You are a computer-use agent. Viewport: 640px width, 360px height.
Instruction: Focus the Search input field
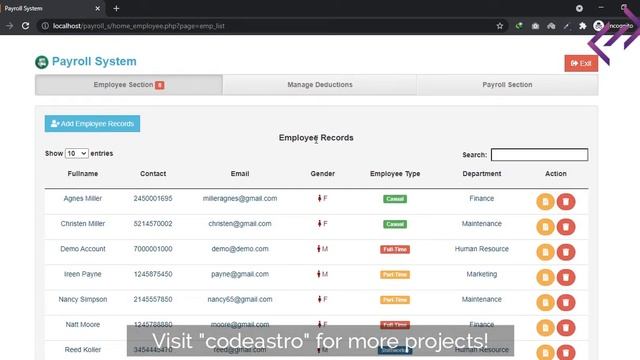(539, 155)
